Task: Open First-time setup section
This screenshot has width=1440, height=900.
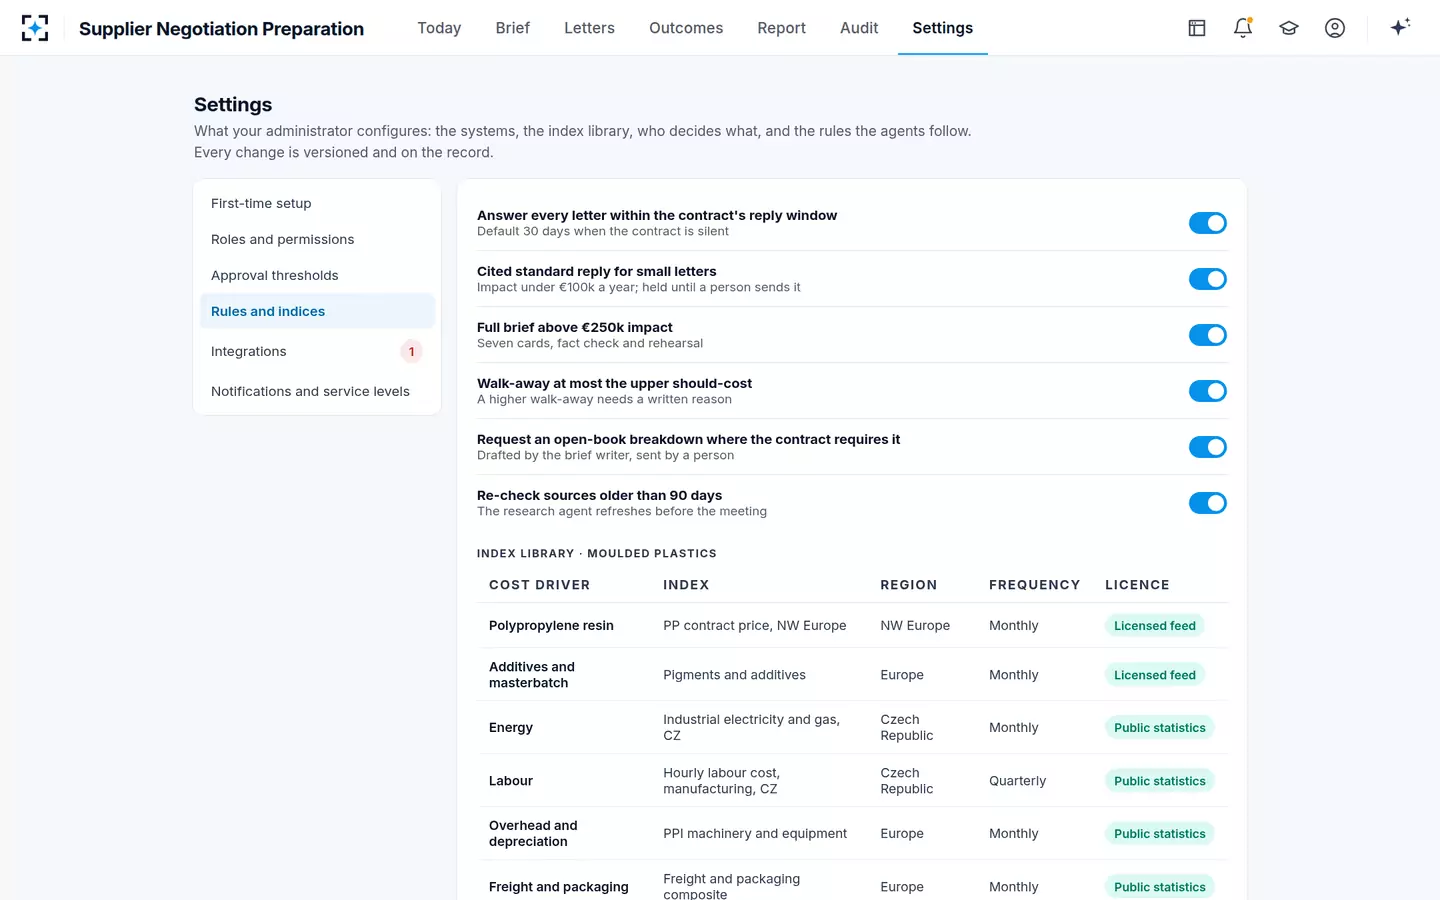Action: [x=318, y=203]
